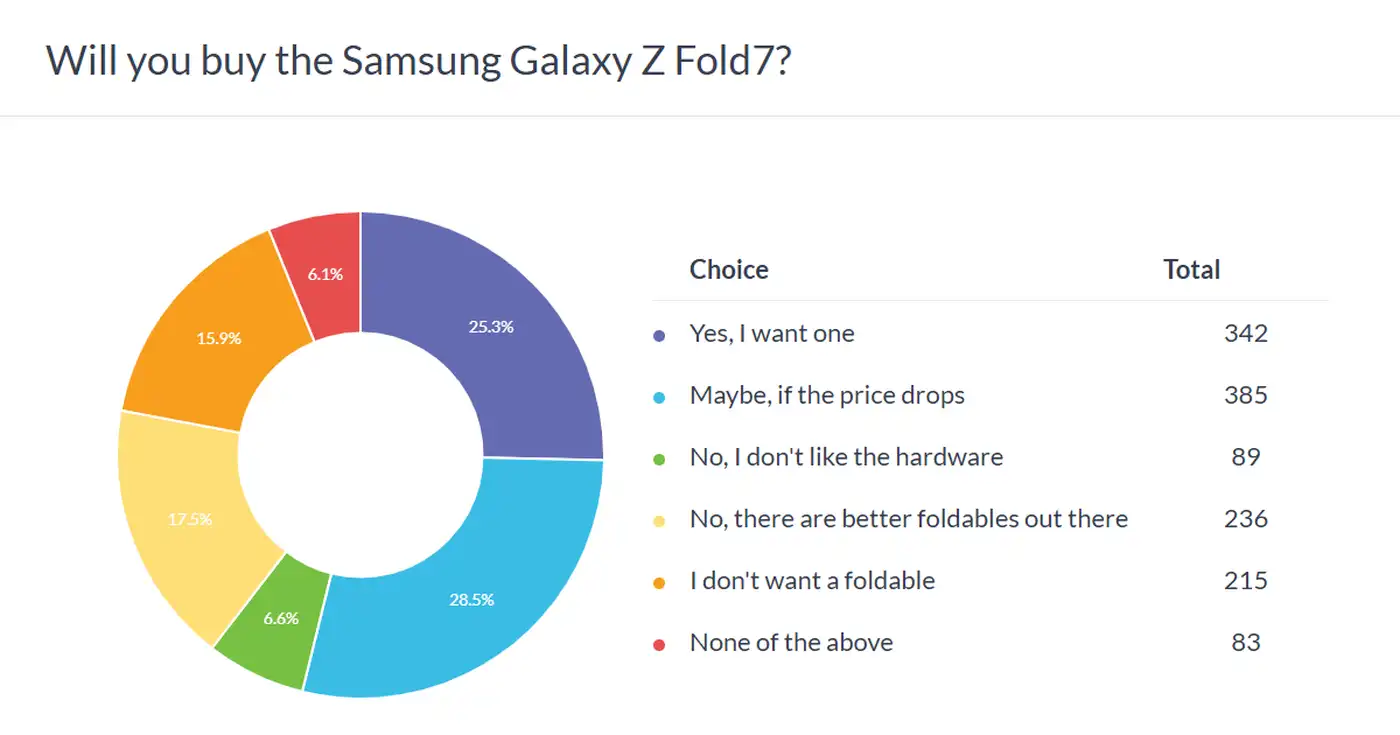Select the orange legend dot
The width and height of the screenshot is (1400, 735).
tap(659, 583)
